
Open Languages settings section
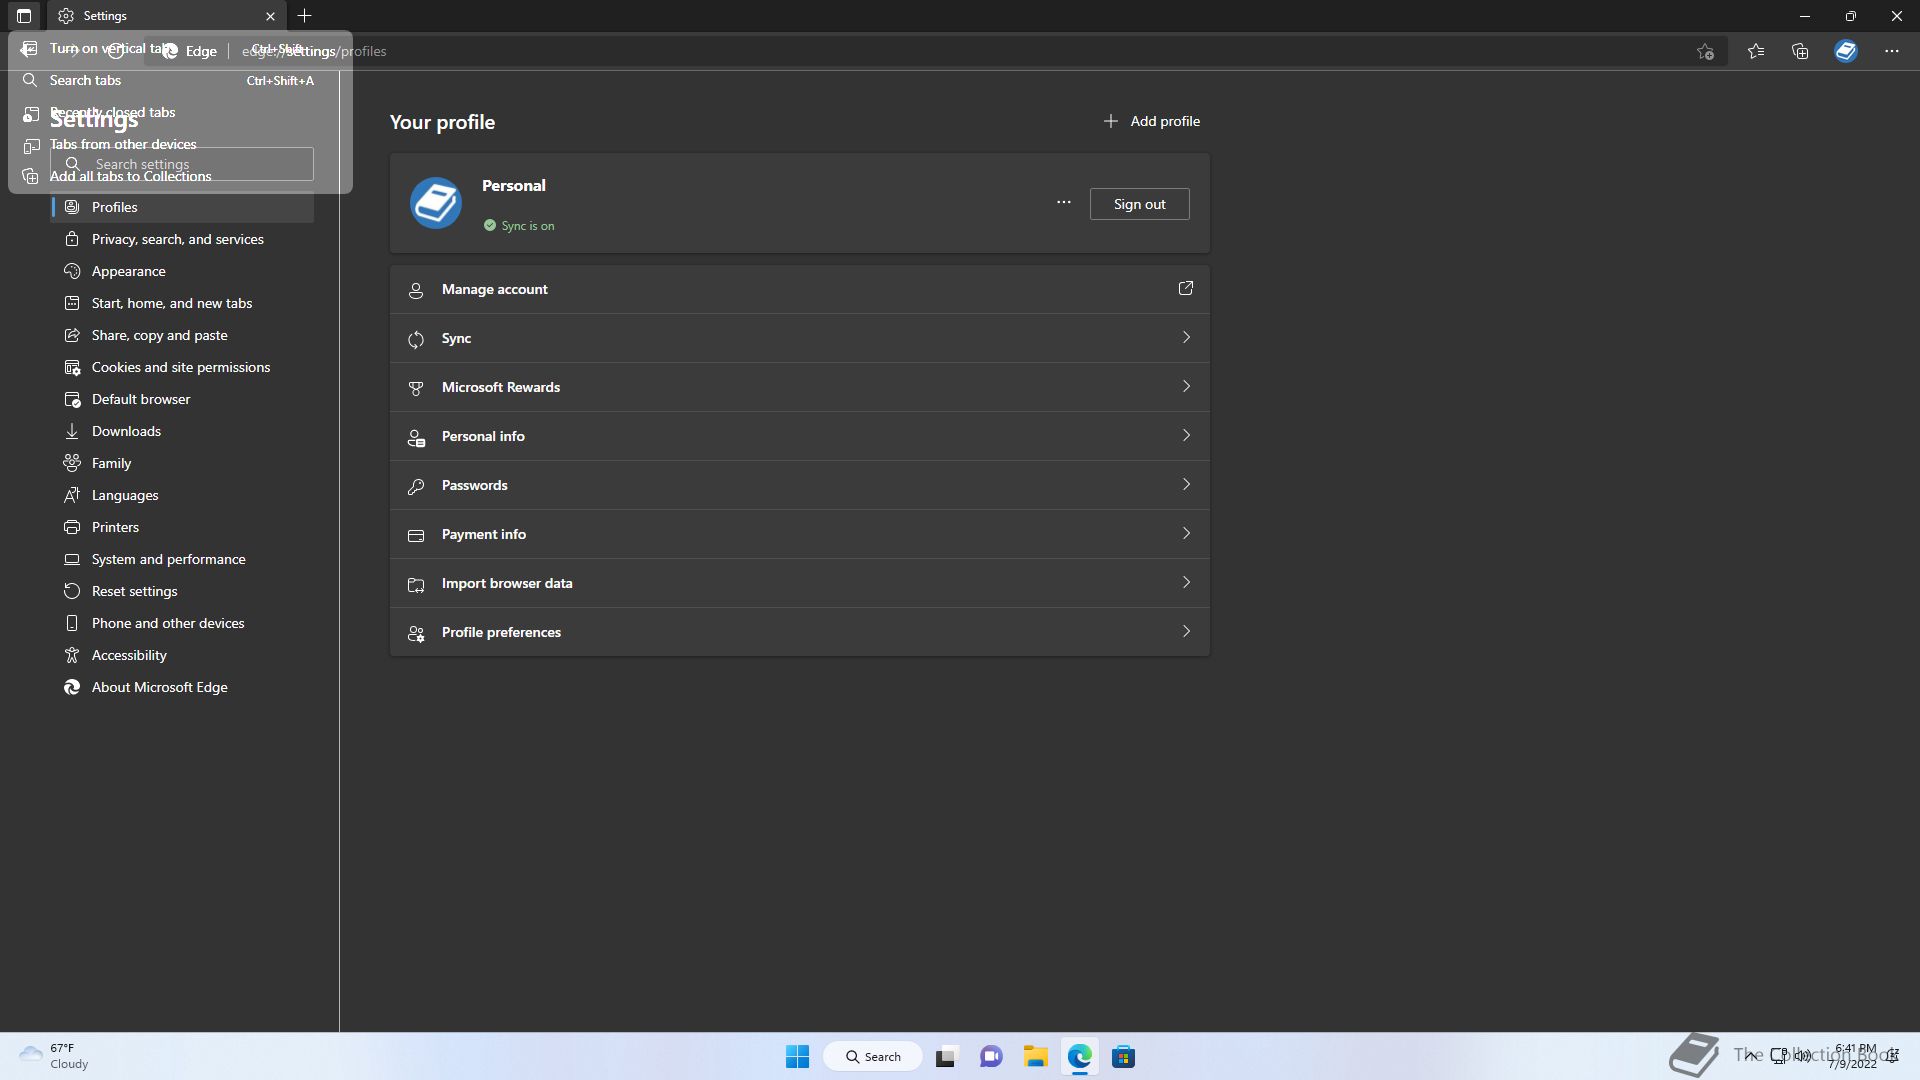click(x=182, y=495)
